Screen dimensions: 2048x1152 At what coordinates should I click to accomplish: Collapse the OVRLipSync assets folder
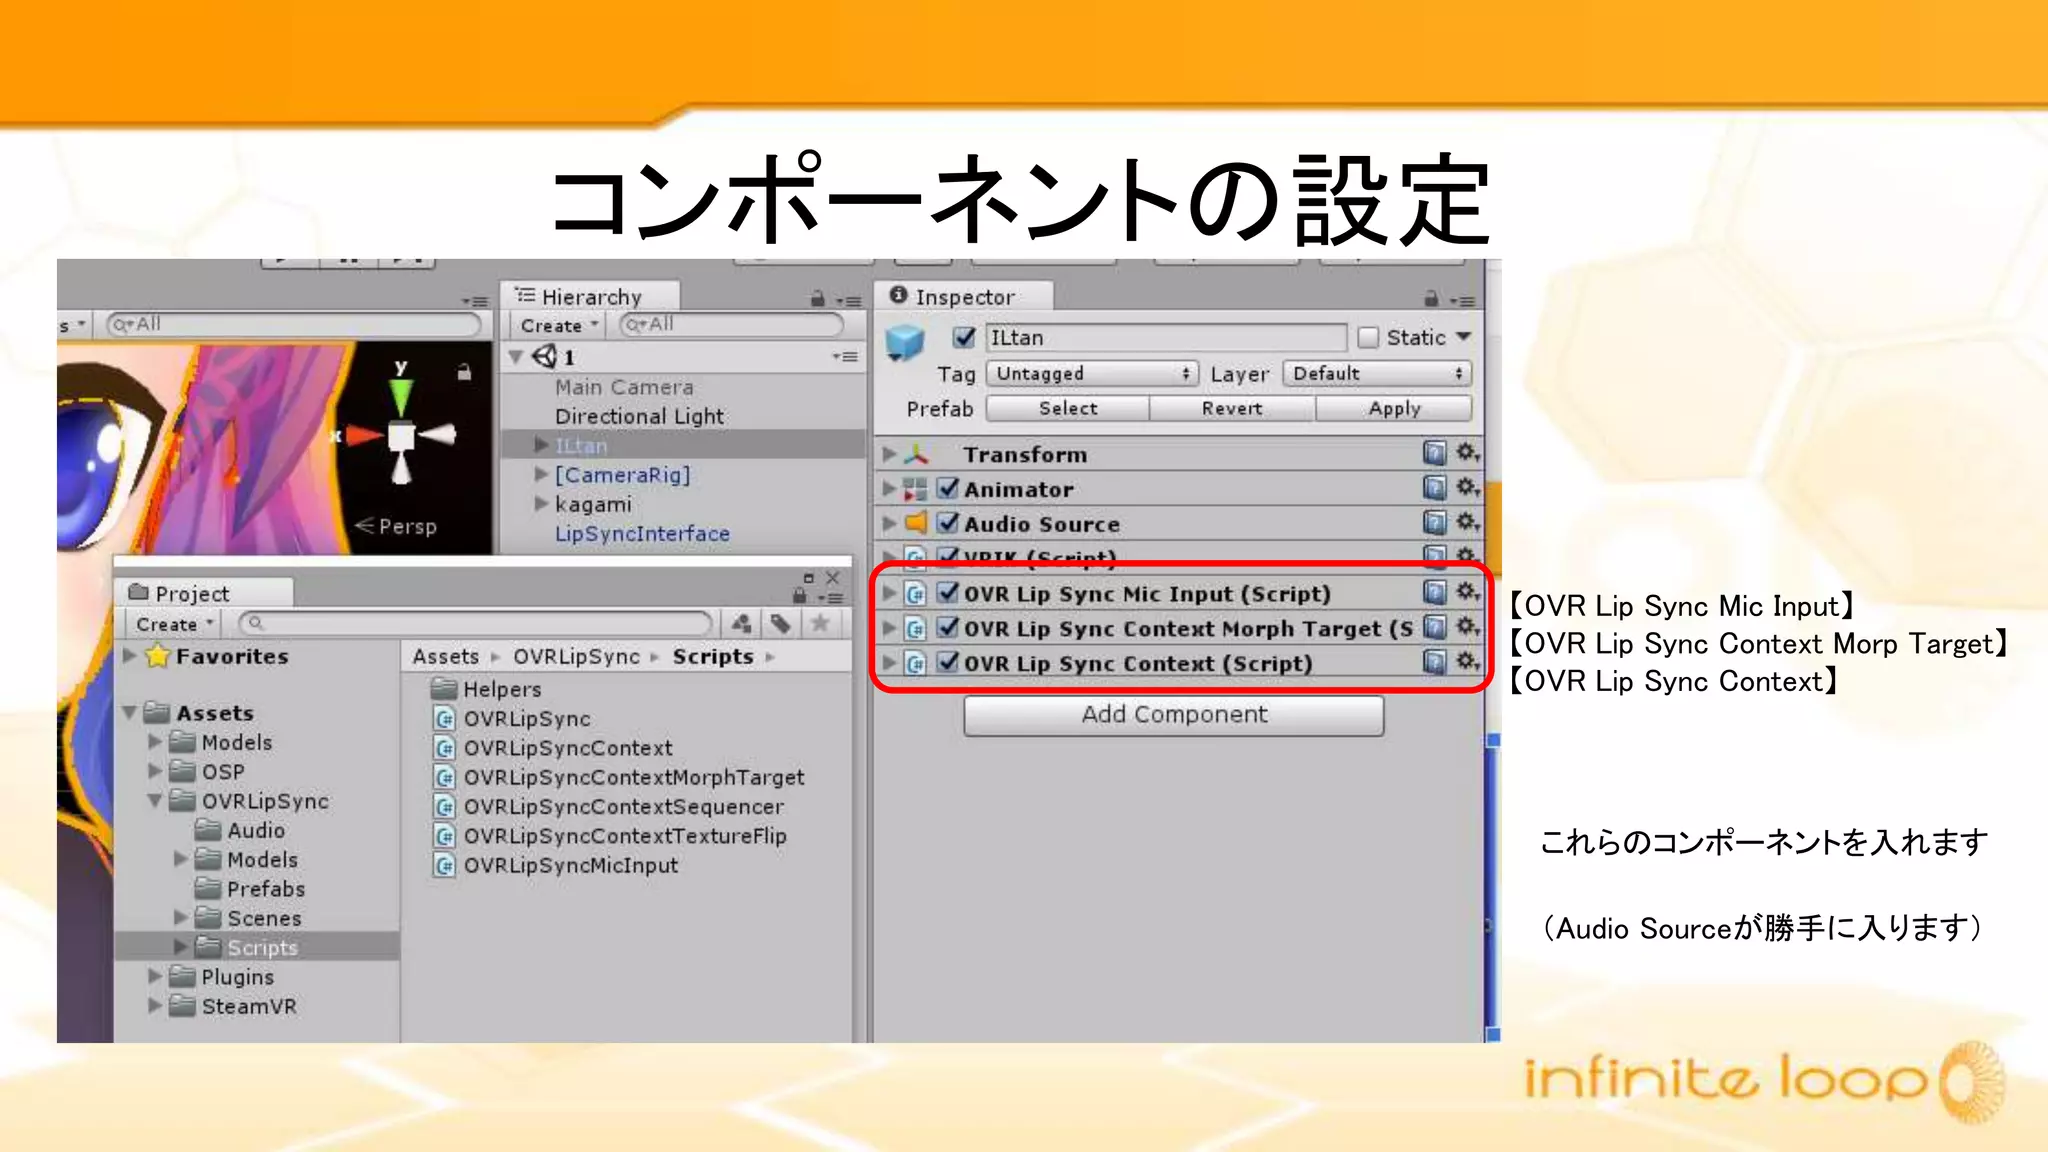[155, 801]
